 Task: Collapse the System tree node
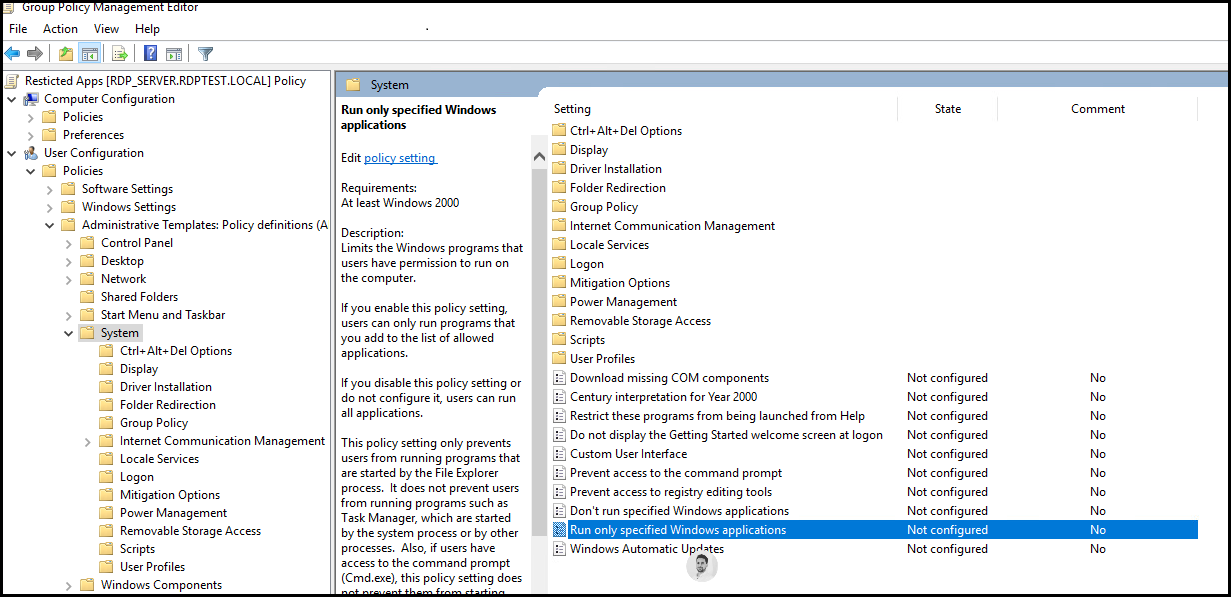(x=68, y=333)
